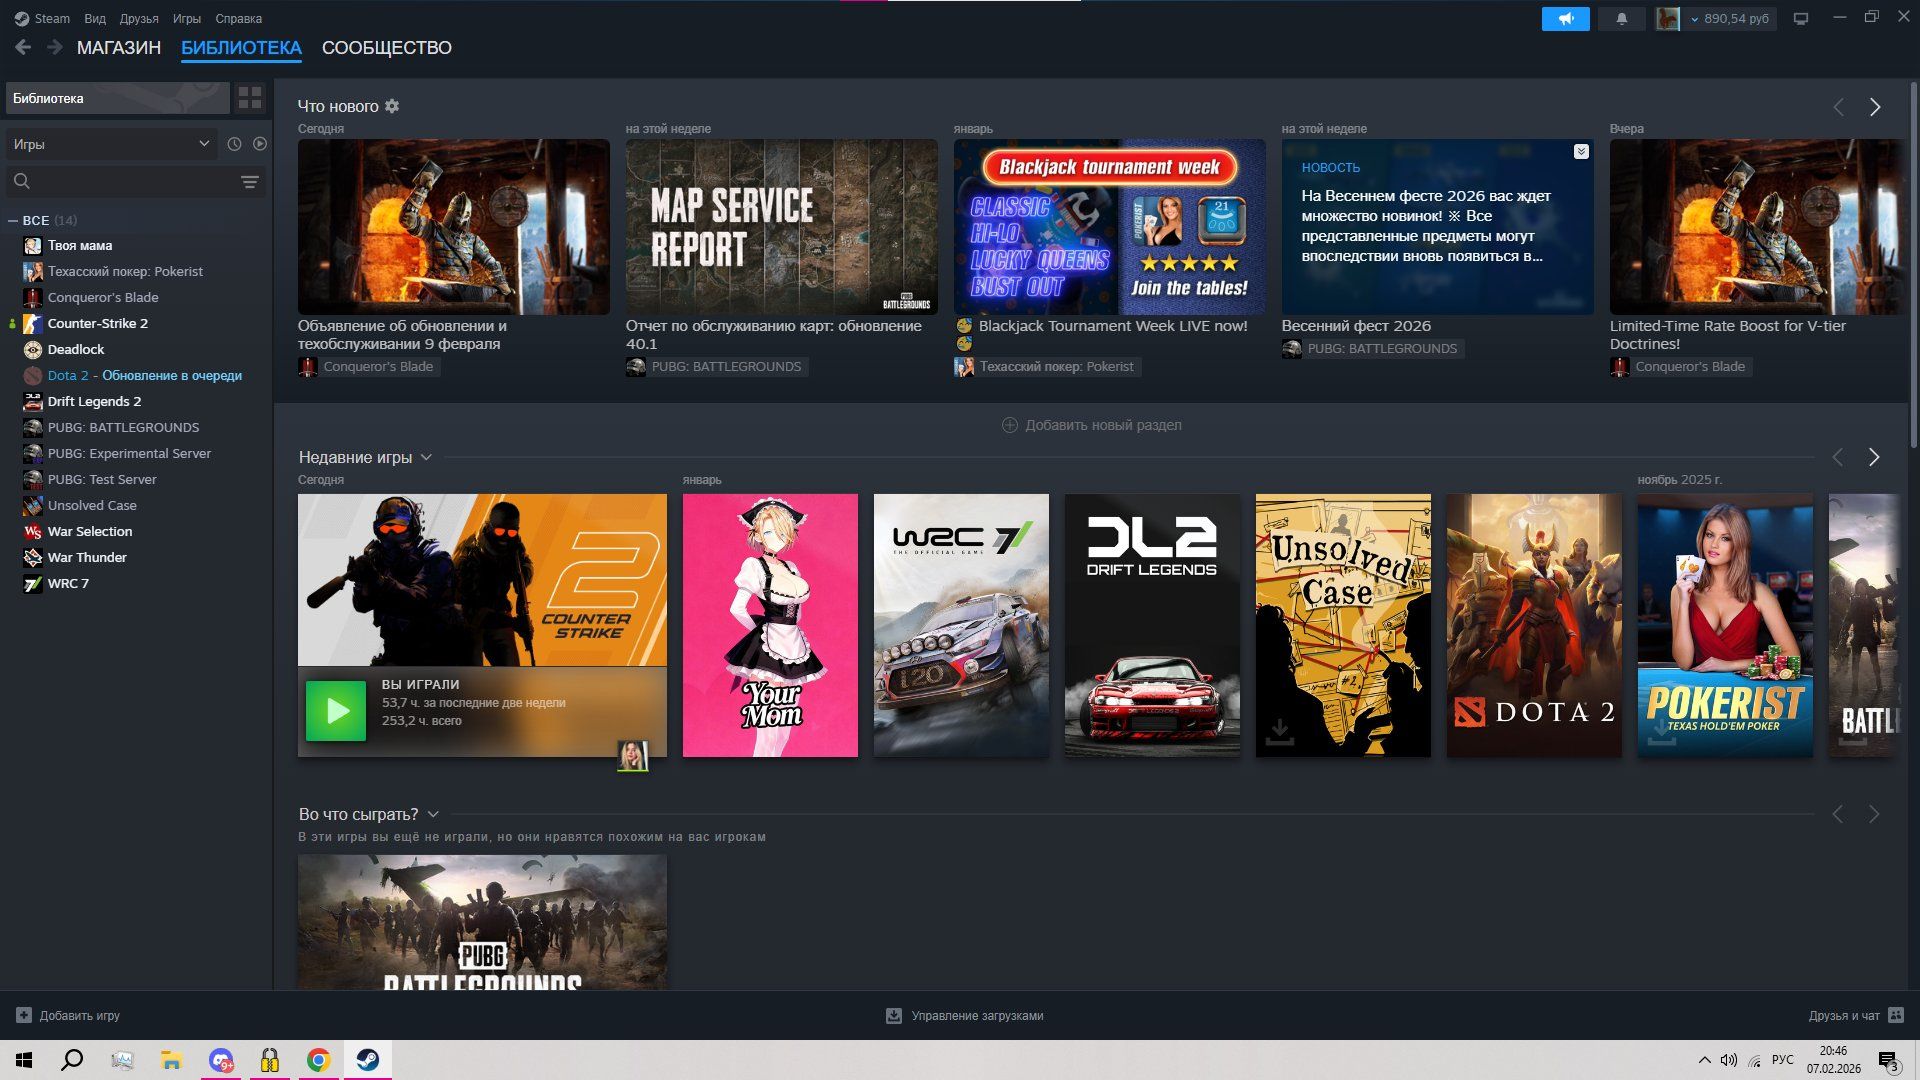1920x1080 pixels.
Task: Open the What's New settings gear
Action: (392, 106)
